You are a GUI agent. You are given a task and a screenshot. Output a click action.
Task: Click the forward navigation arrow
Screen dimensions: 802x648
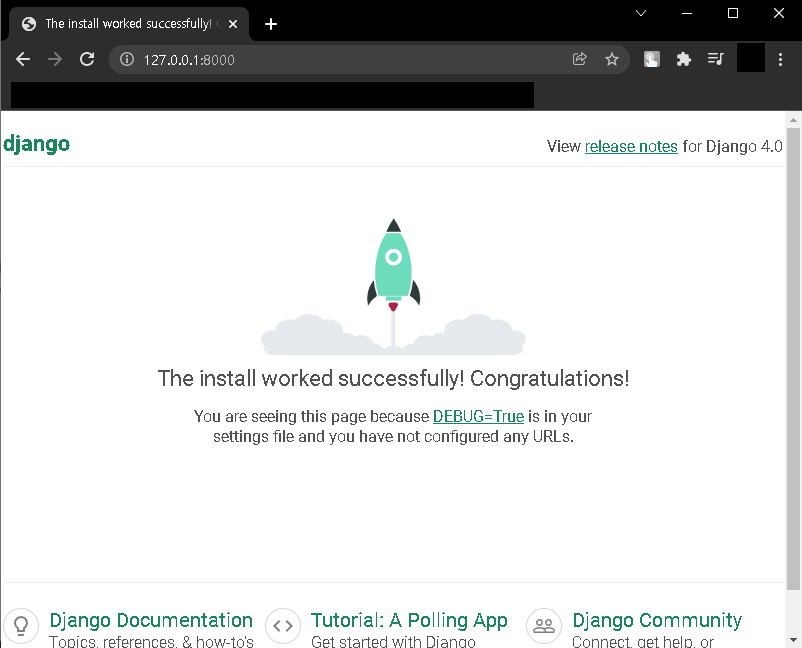tap(55, 59)
